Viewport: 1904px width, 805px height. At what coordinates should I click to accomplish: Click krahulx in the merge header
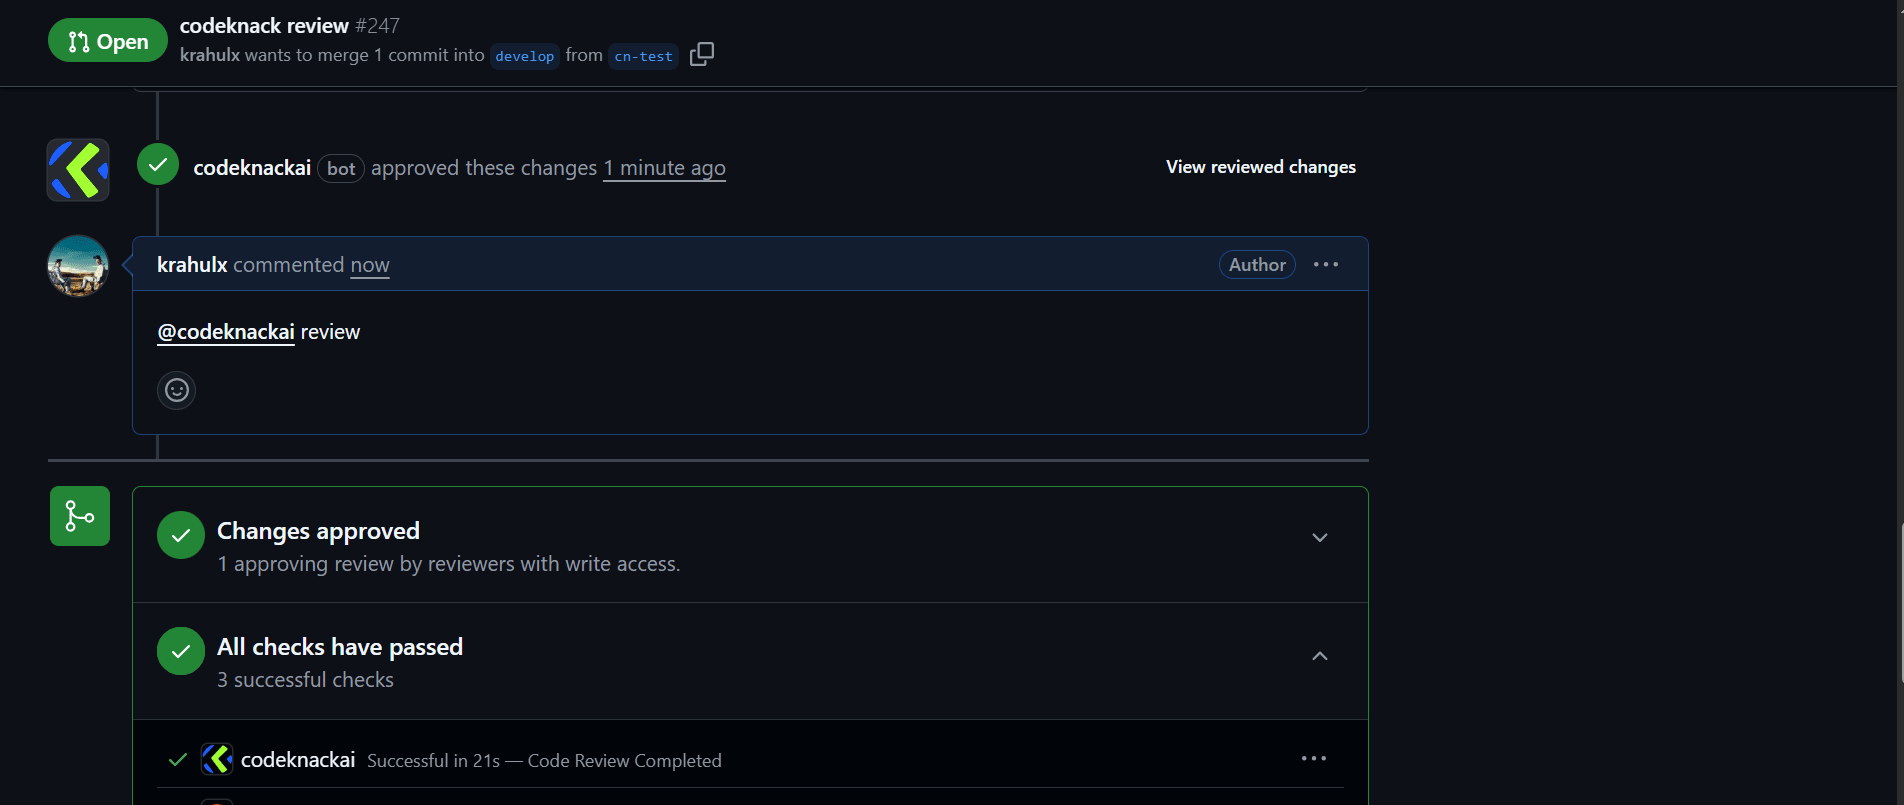tap(210, 55)
